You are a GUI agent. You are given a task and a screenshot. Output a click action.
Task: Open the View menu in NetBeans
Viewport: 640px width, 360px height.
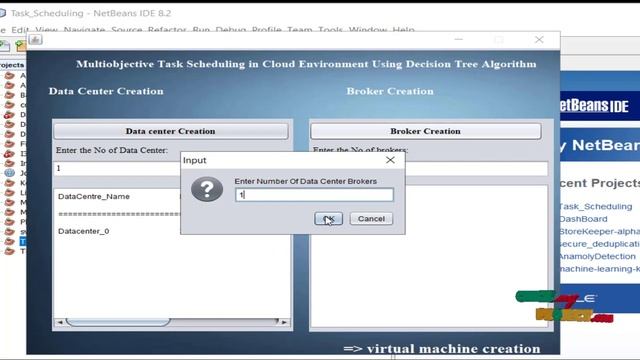tap(47, 30)
